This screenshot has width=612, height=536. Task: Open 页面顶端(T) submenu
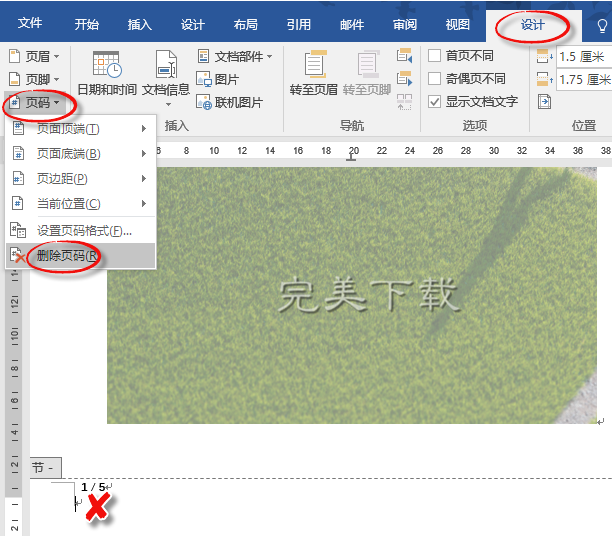click(80, 128)
